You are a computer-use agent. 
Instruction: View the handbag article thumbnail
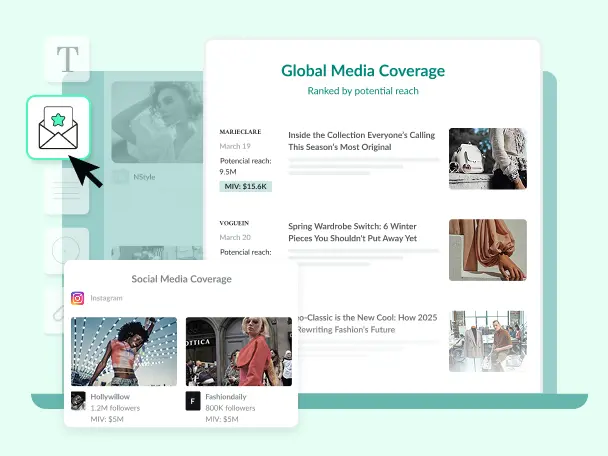tap(487, 159)
